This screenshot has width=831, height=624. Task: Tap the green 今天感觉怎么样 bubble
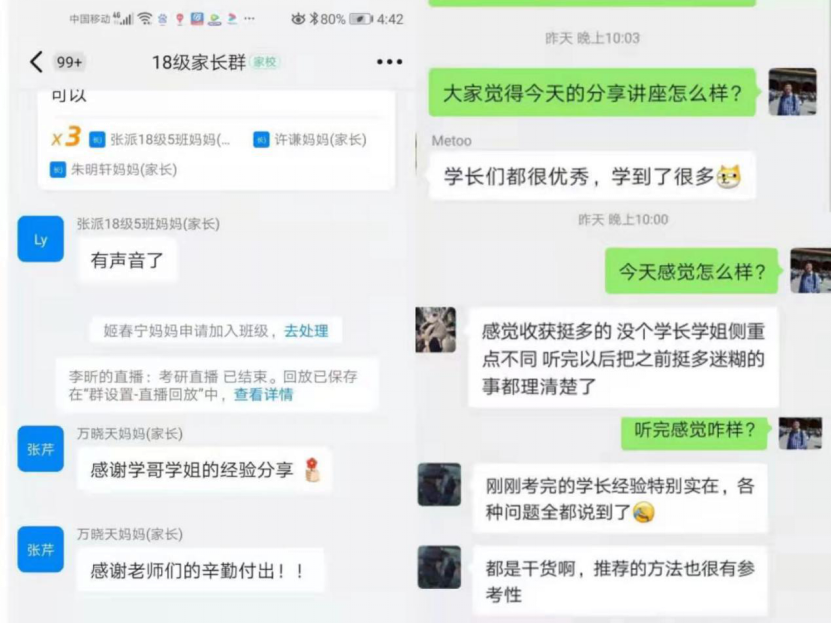click(691, 271)
